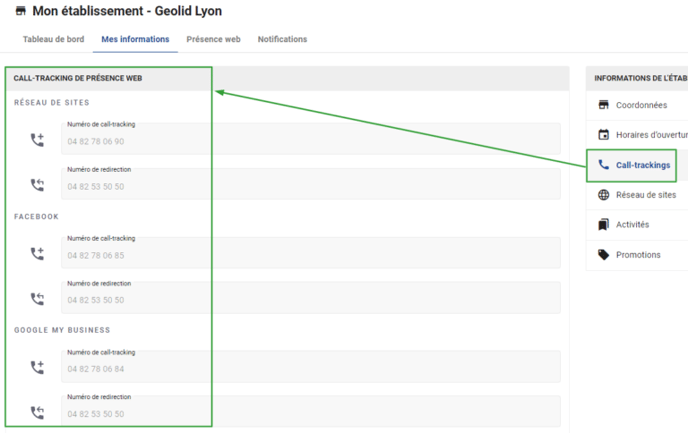Click the Promotions tag icon
688x433 pixels.
[603, 255]
